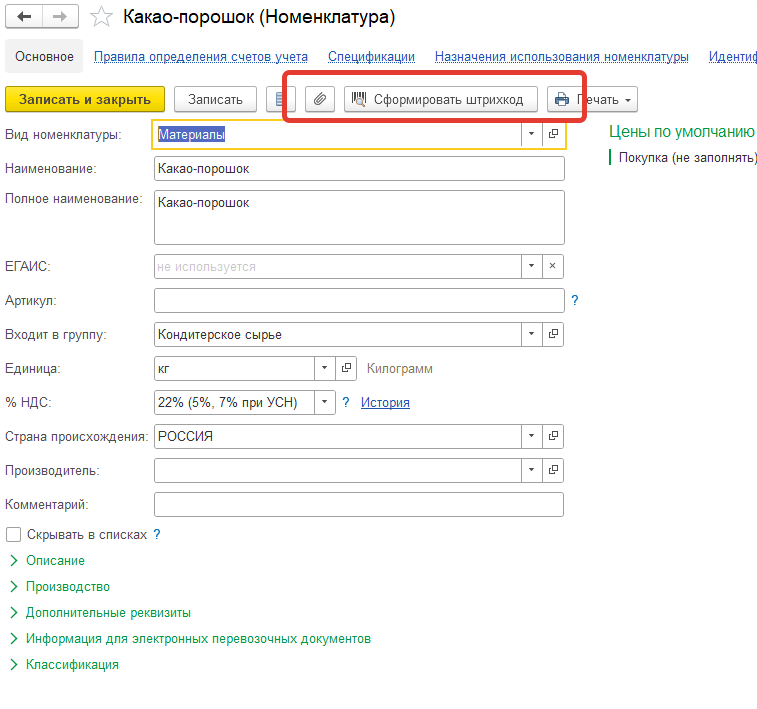Image resolution: width=757 pixels, height=709 pixels.
Task: Open the Кондитерское сырье group form icon
Action: 553,334
